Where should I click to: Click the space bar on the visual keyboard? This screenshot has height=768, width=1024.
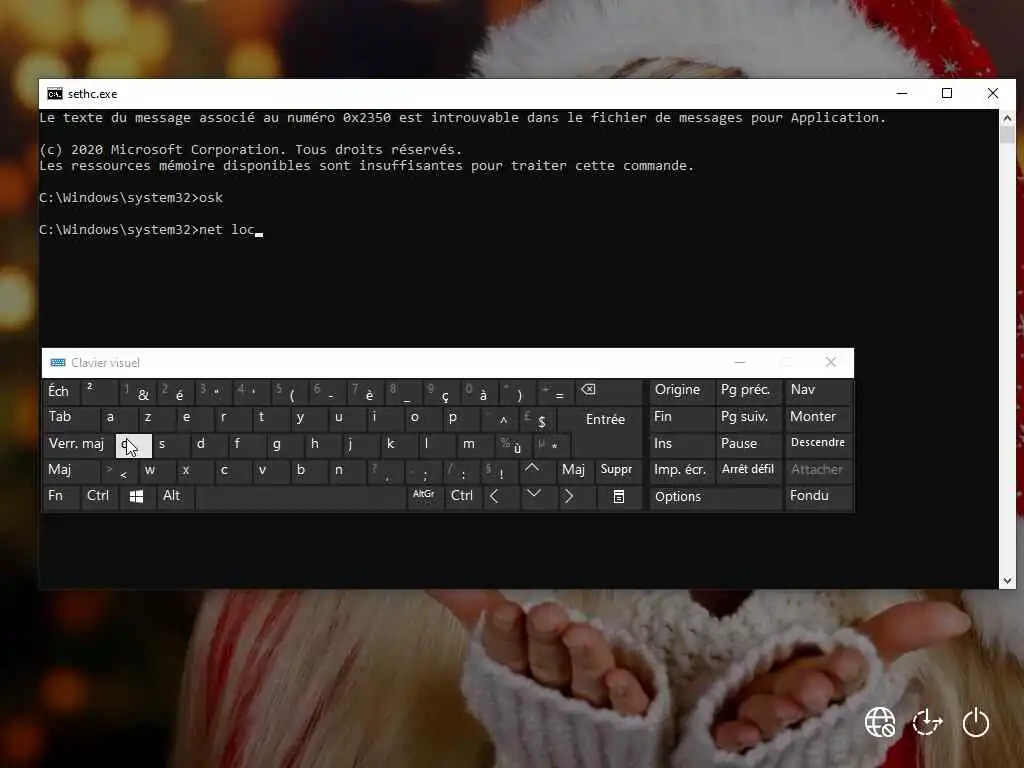click(x=300, y=497)
